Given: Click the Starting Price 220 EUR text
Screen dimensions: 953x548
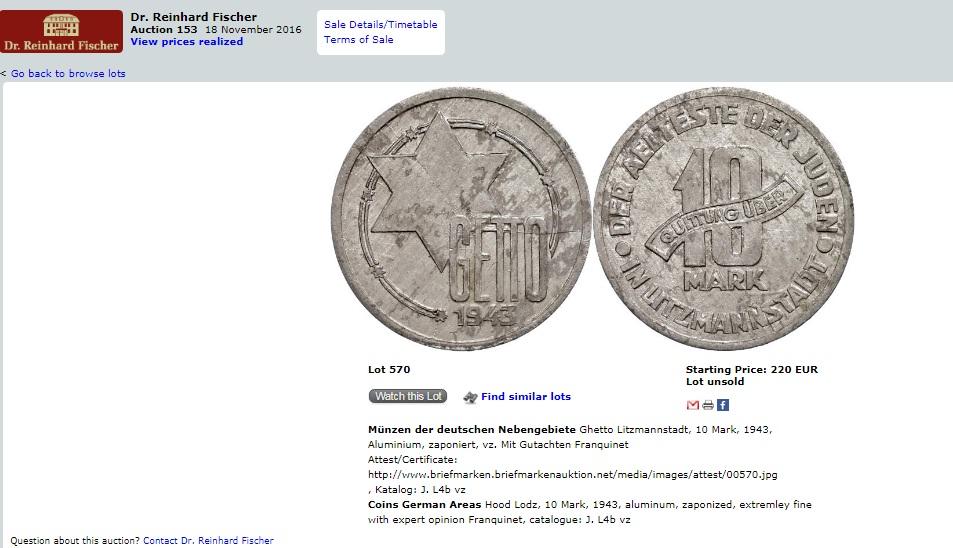Looking at the screenshot, I should click(x=752, y=369).
